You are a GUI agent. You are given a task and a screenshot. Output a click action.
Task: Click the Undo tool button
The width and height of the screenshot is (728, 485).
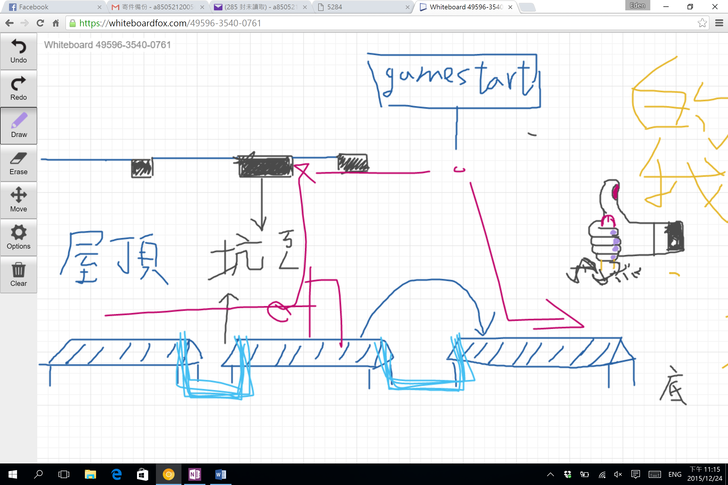point(19,51)
